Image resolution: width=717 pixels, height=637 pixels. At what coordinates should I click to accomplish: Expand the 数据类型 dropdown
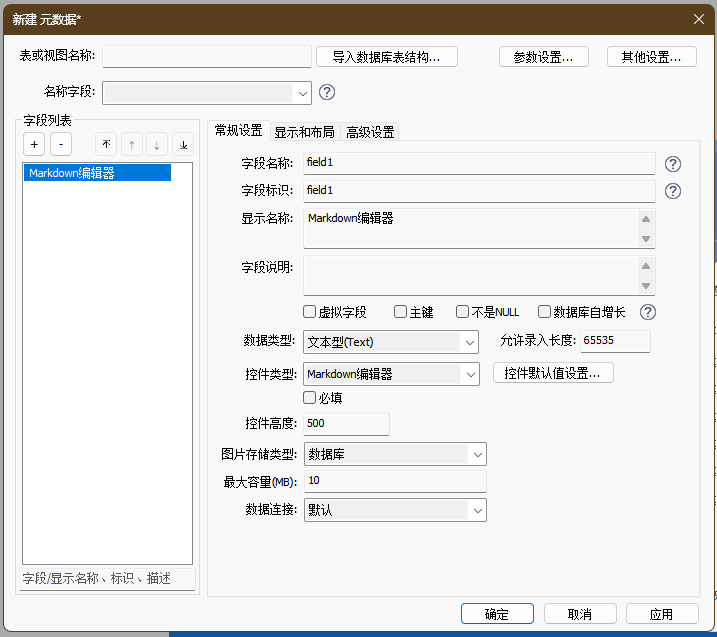click(470, 342)
